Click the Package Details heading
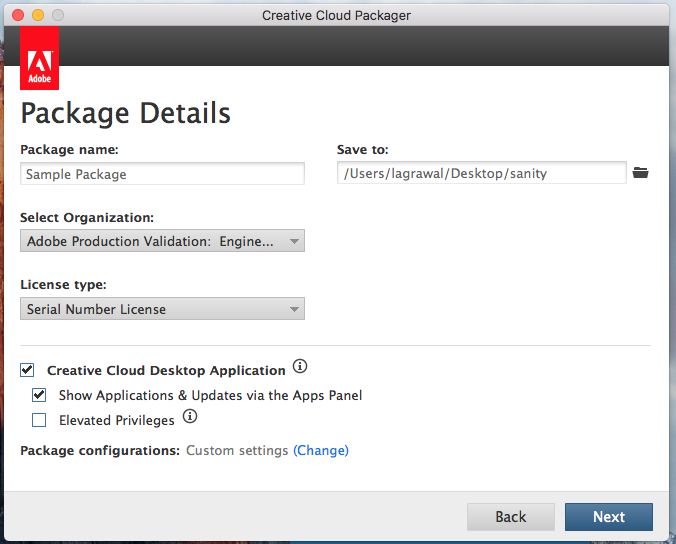 click(126, 113)
